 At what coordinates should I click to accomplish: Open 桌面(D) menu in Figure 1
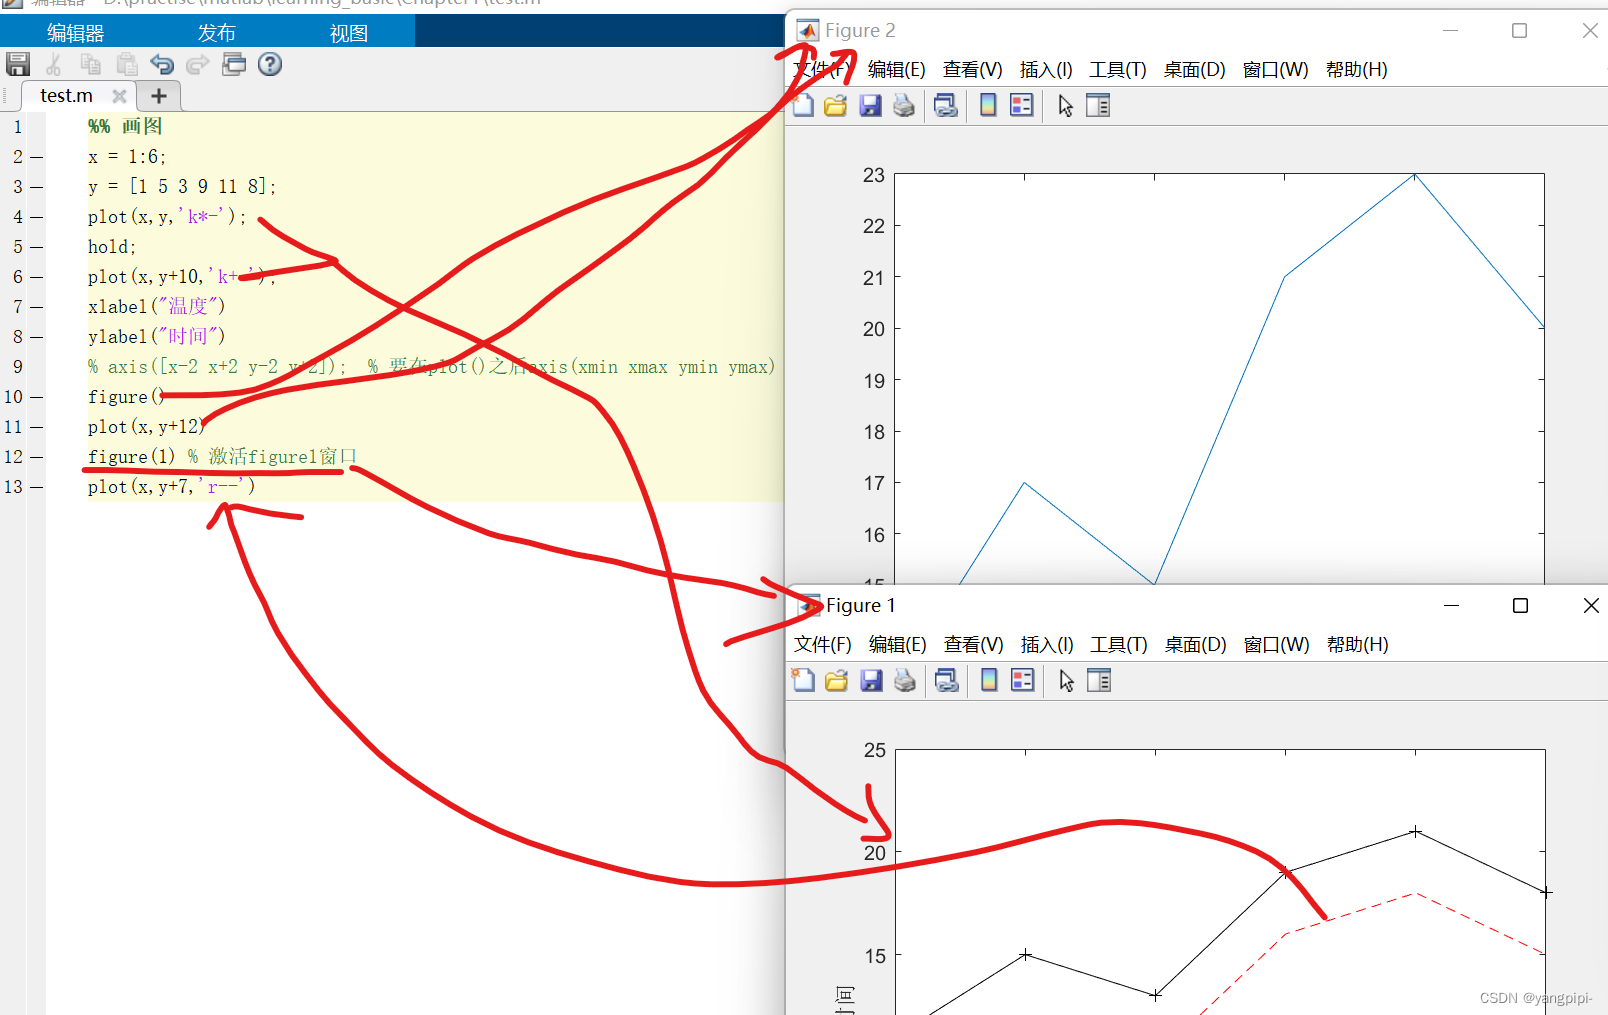[1195, 644]
